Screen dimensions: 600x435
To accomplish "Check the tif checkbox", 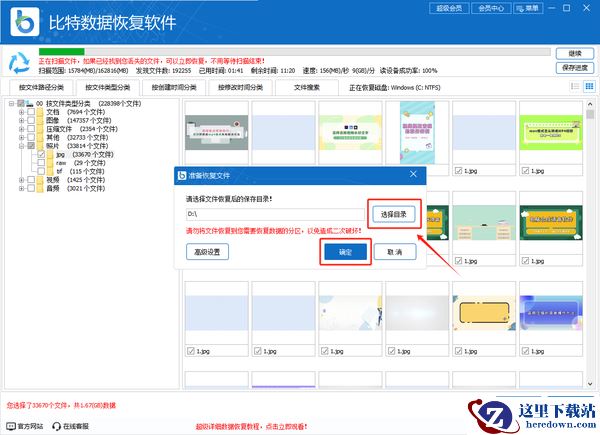I will pyautogui.click(x=41, y=171).
